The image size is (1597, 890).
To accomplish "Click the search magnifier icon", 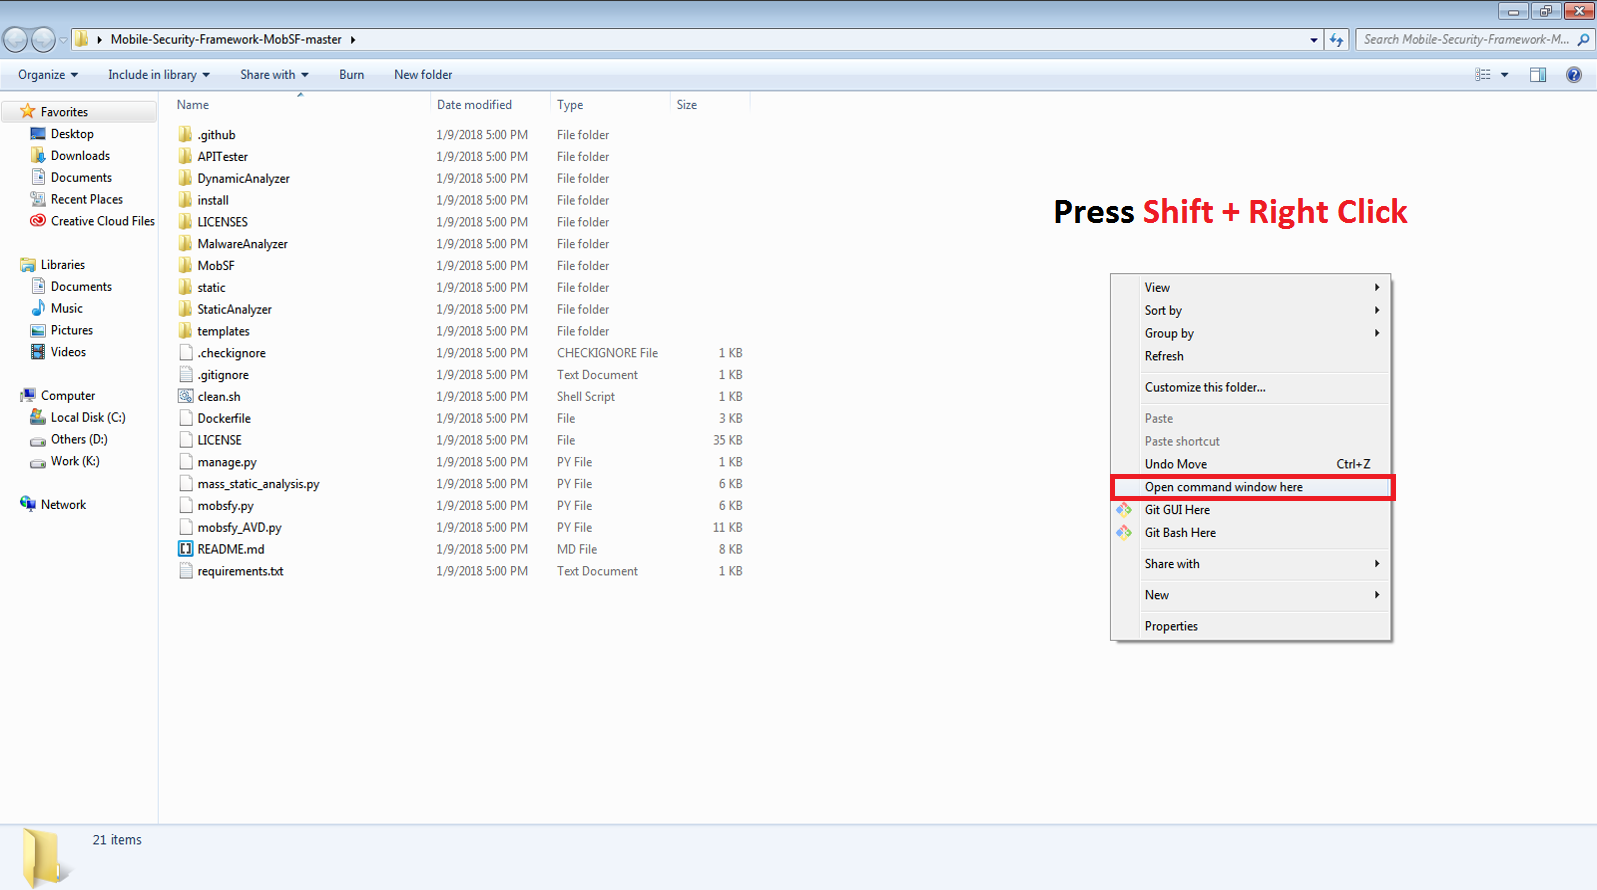I will pyautogui.click(x=1583, y=40).
